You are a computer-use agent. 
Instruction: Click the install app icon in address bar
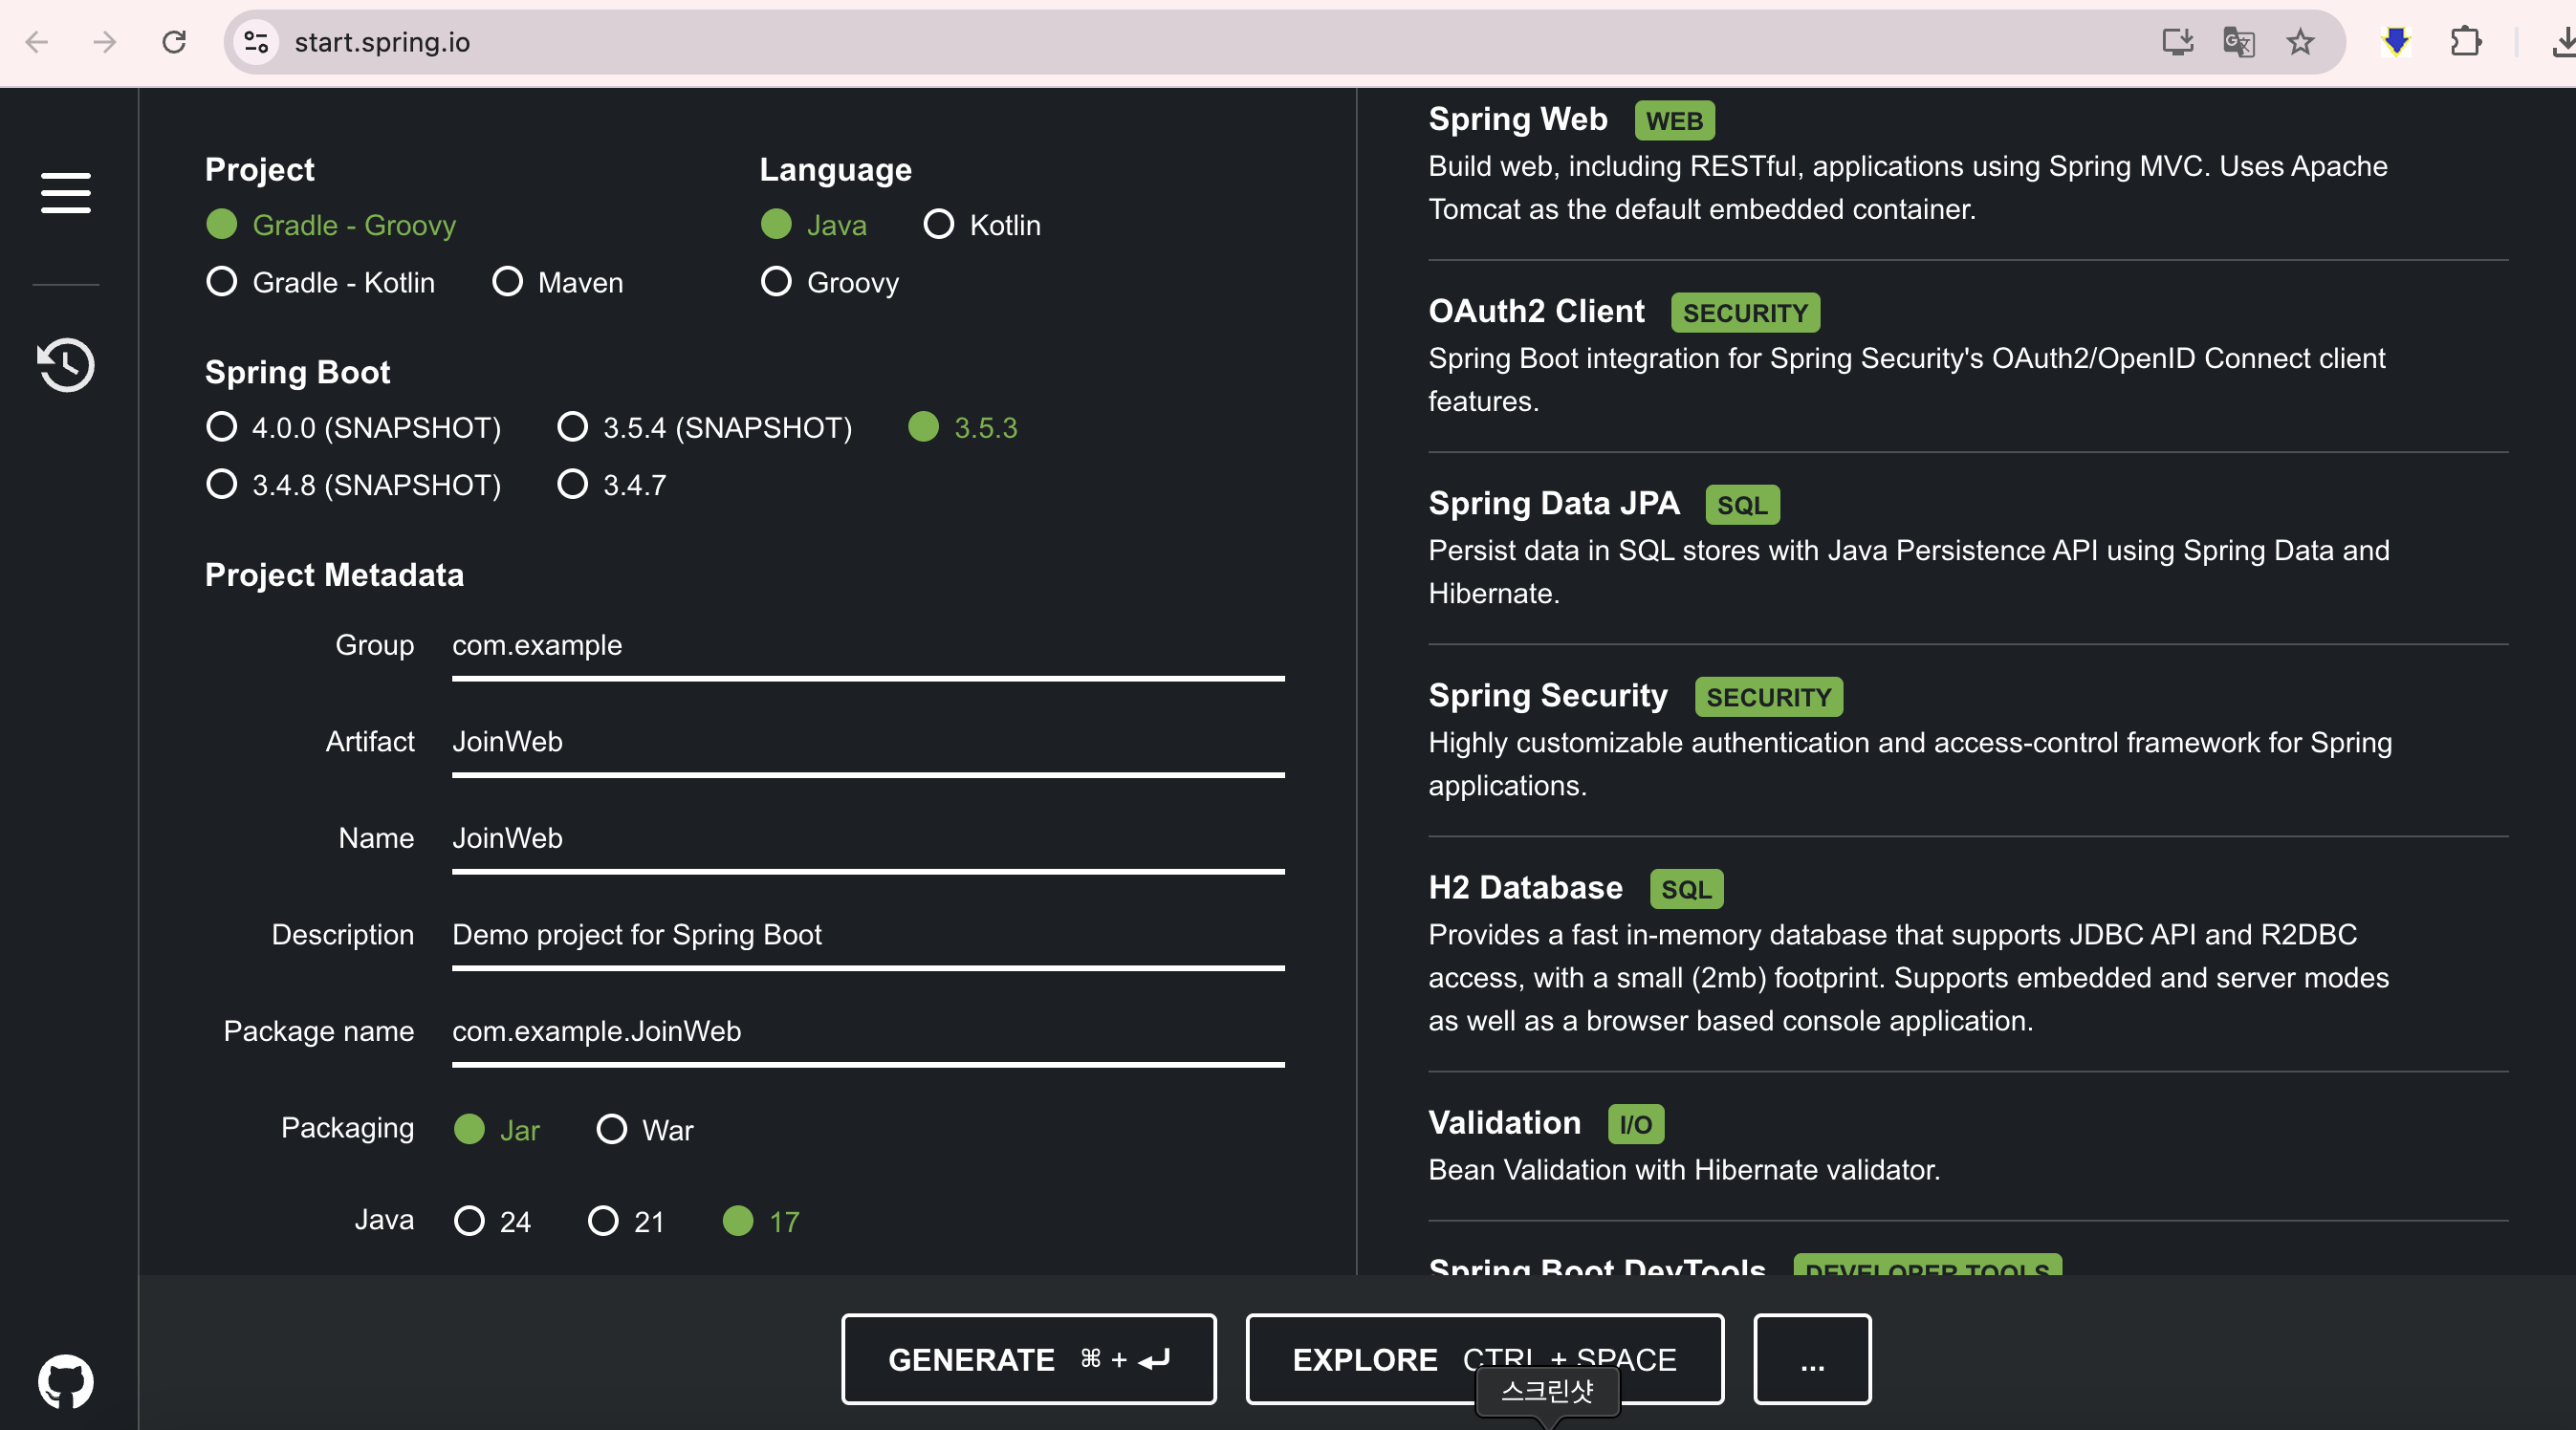[x=2177, y=42]
